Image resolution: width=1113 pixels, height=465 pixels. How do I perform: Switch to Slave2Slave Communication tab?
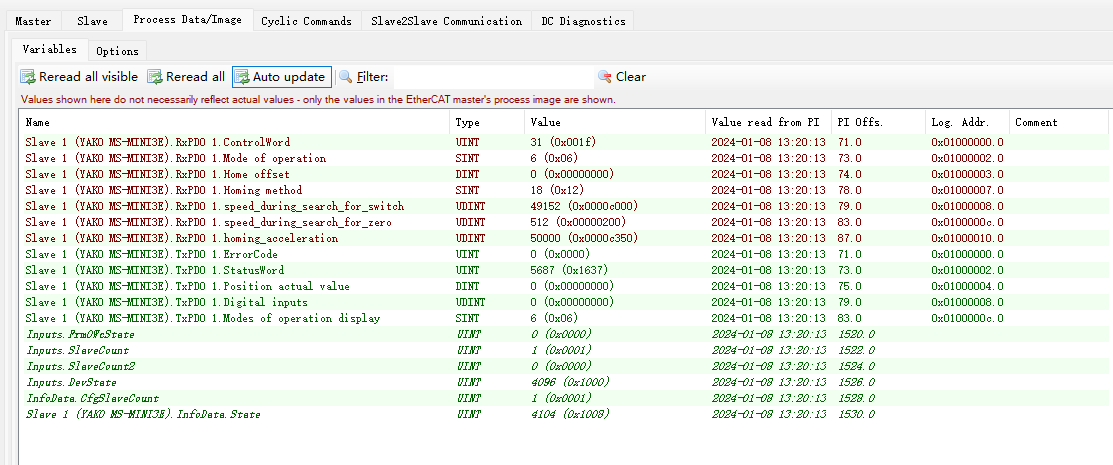pos(446,21)
